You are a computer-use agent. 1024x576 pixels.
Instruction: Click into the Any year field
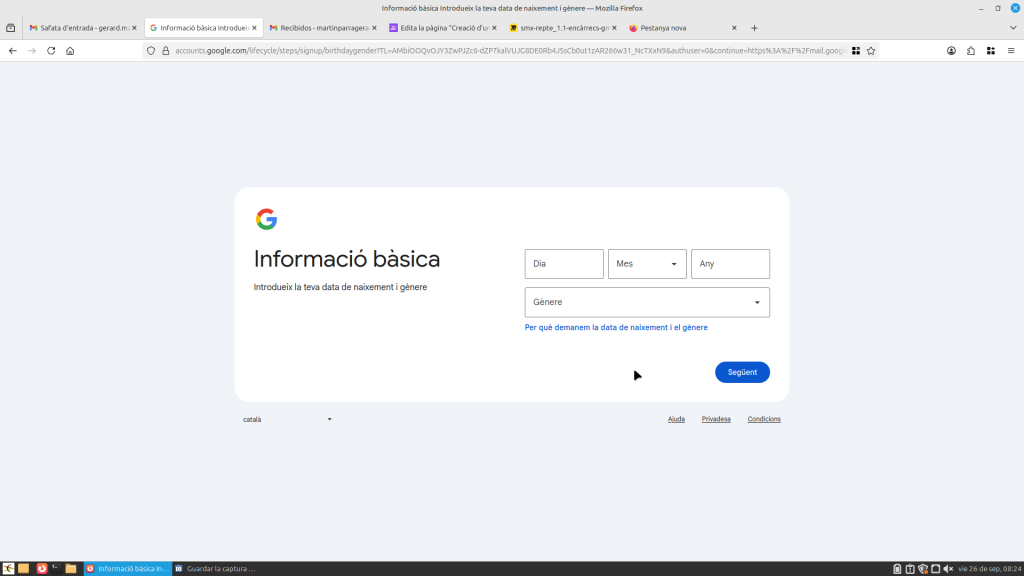point(730,264)
